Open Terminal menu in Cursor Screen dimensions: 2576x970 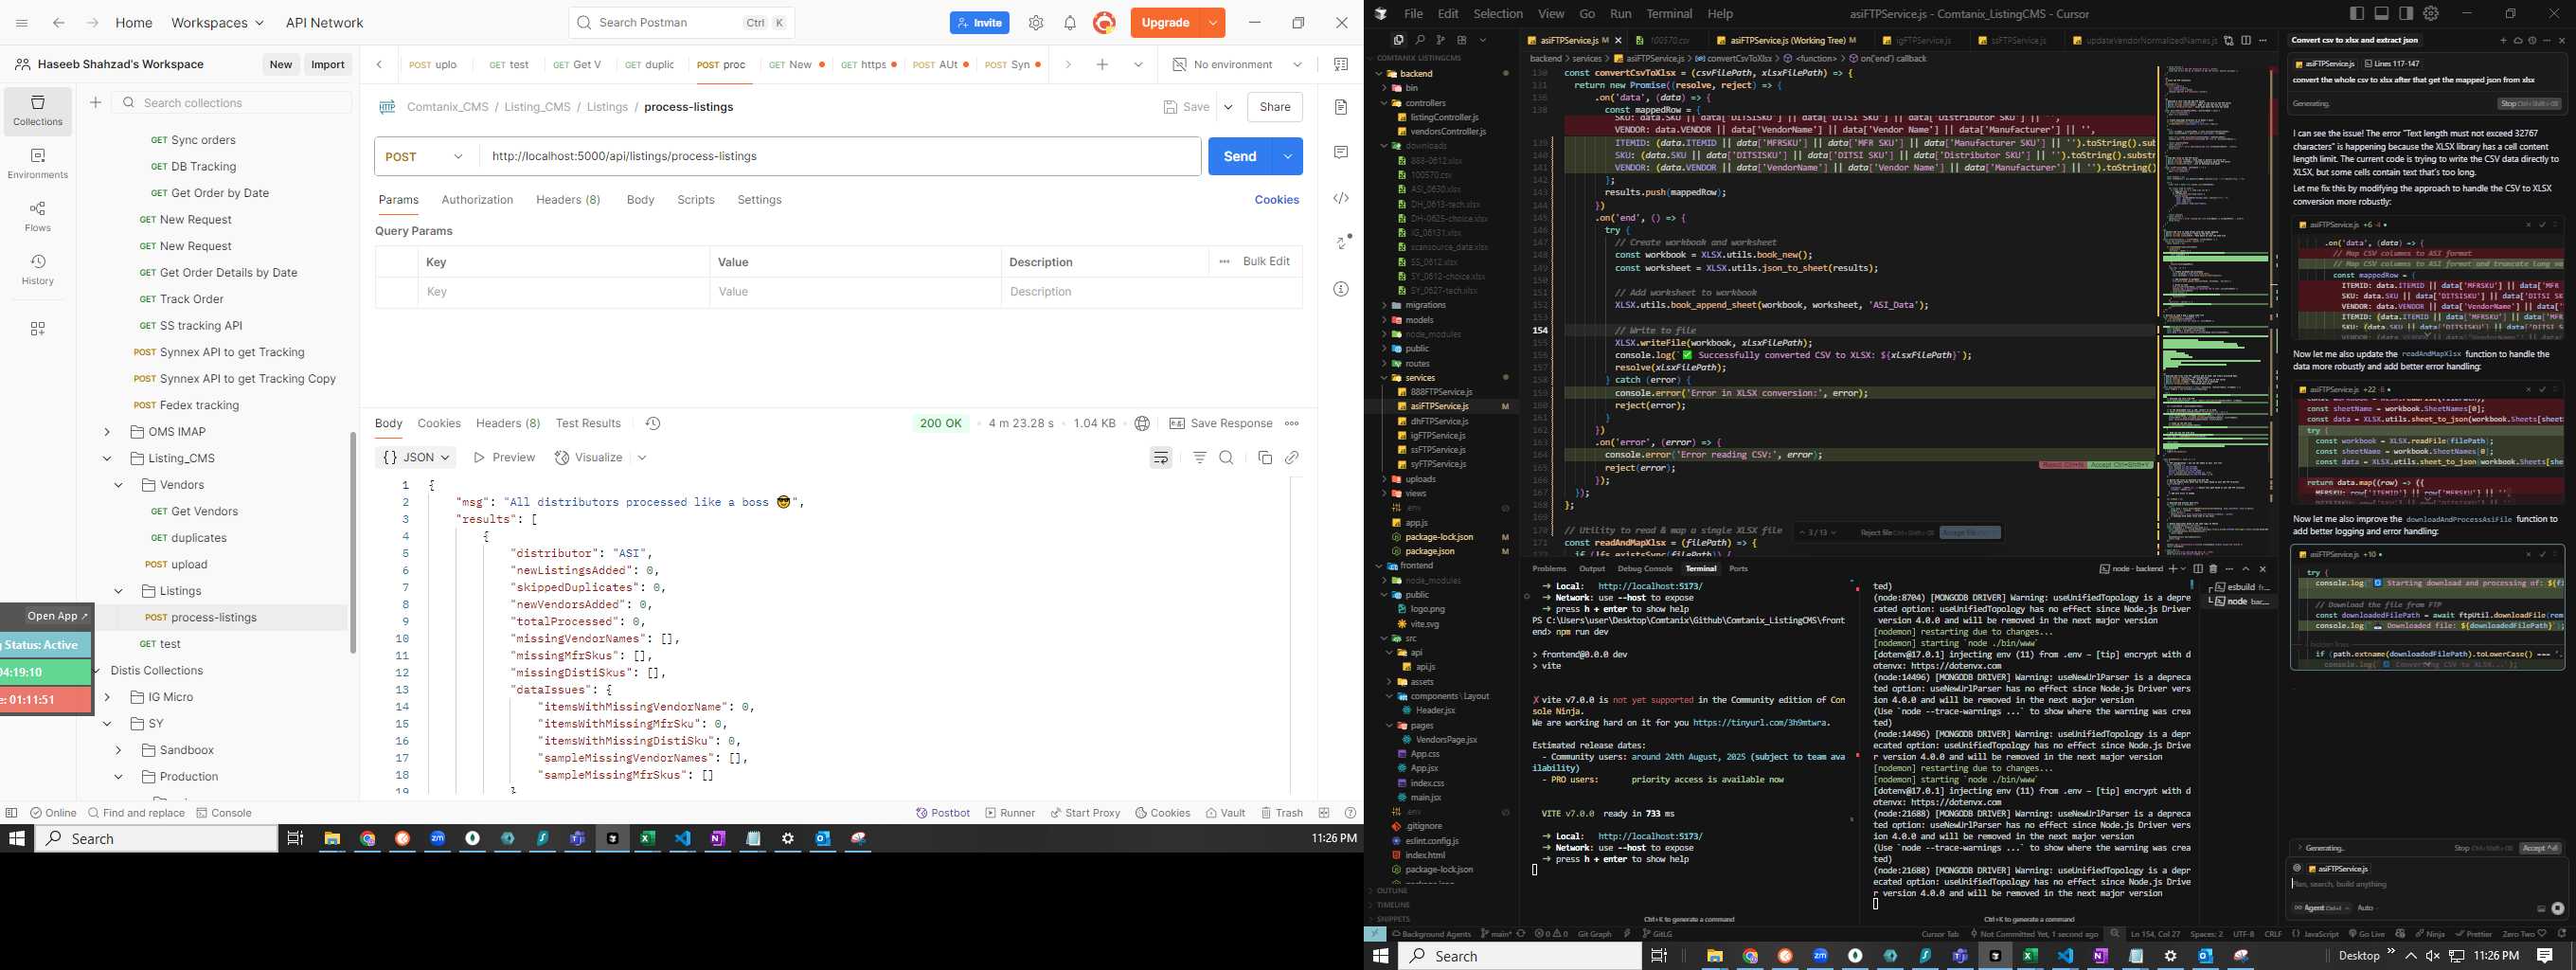click(1669, 14)
